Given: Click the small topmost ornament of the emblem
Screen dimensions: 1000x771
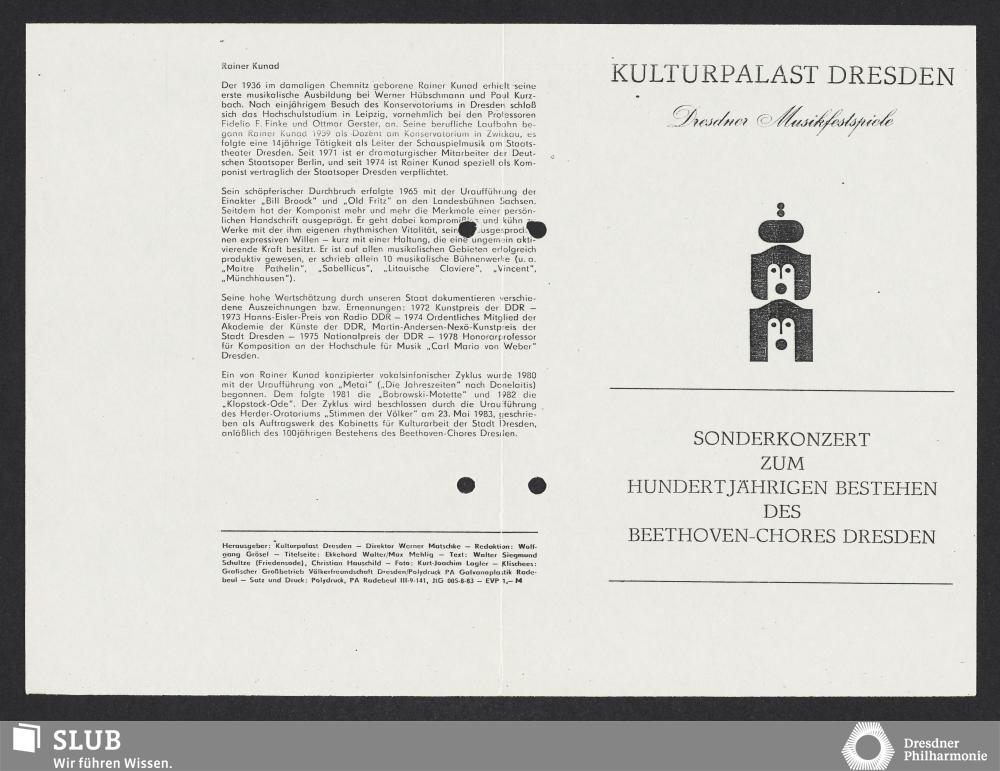Looking at the screenshot, I should (x=781, y=209).
